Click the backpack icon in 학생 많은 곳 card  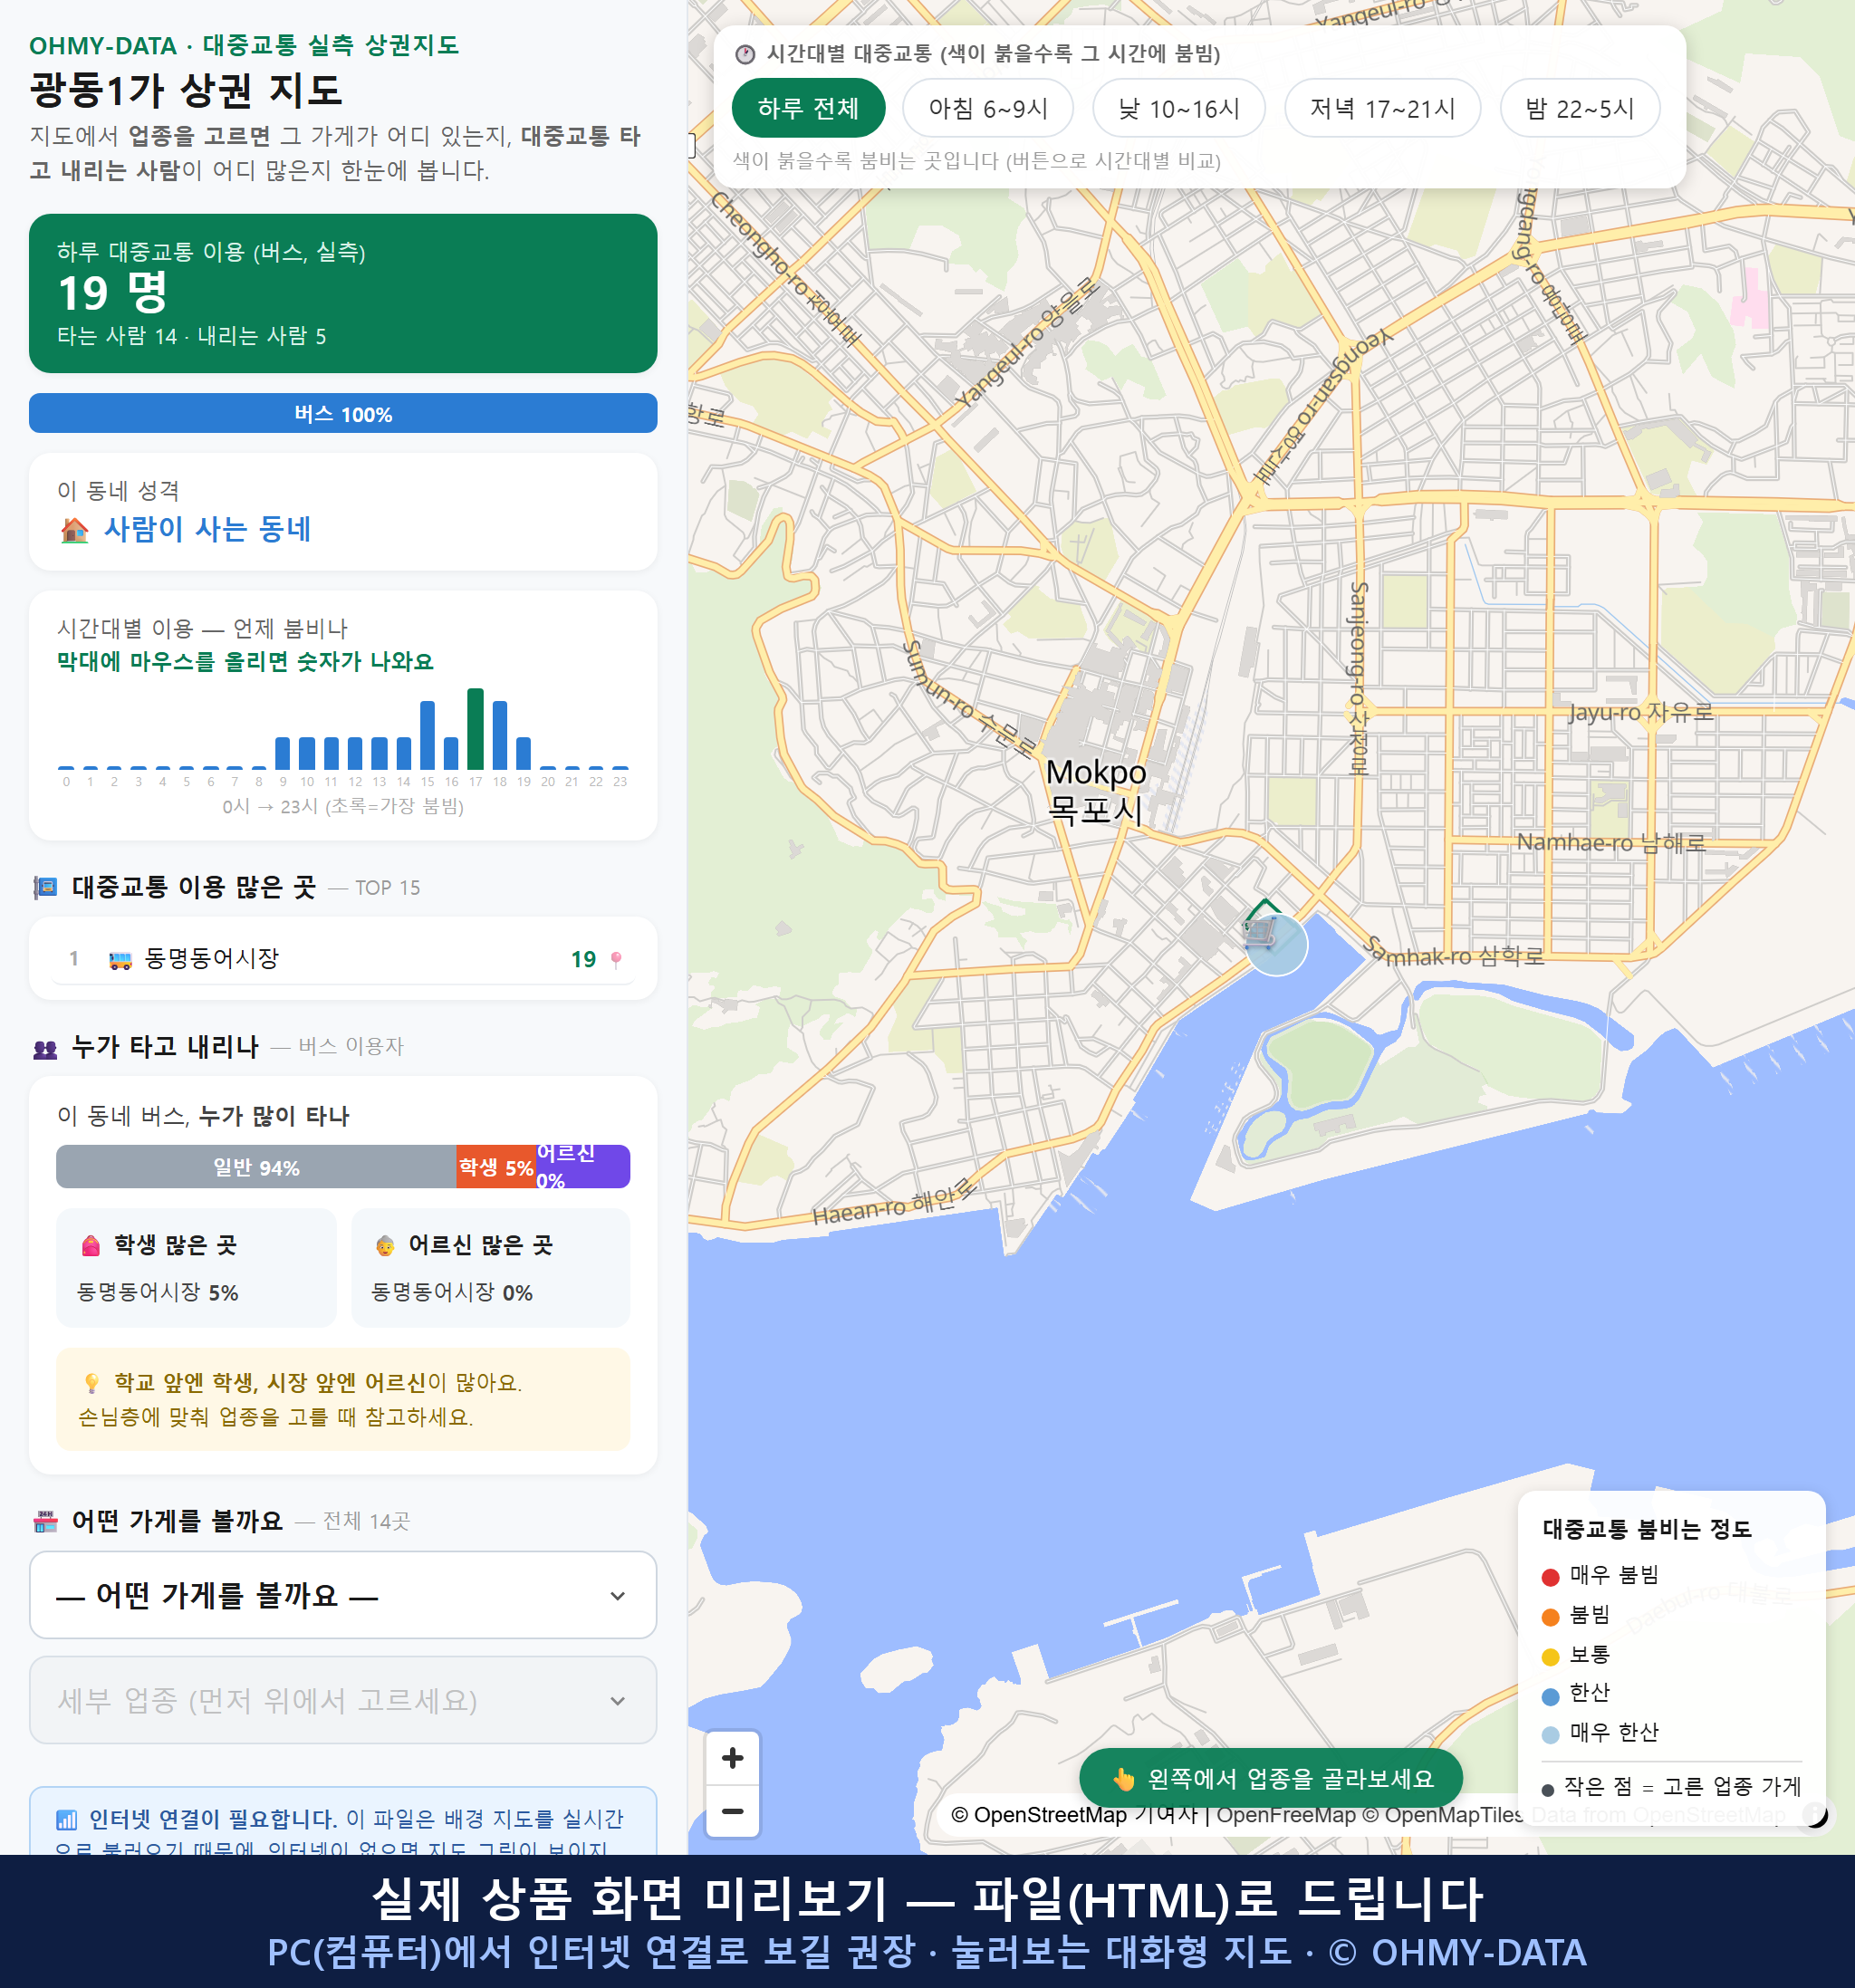point(91,1245)
